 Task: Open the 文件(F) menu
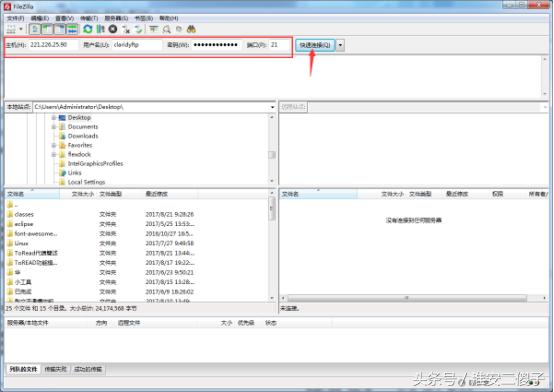16,18
